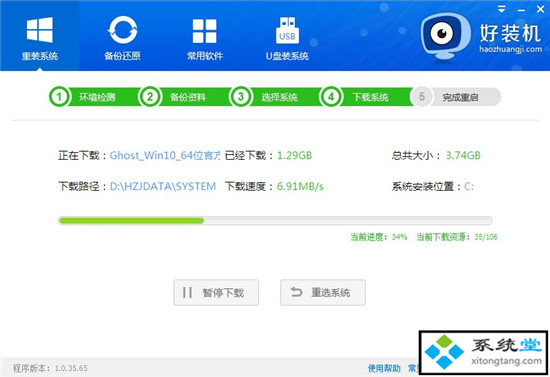Viewport: 550px width, 377px height.
Task: Open the title bar dropdown menu arrow
Action: (502, 9)
